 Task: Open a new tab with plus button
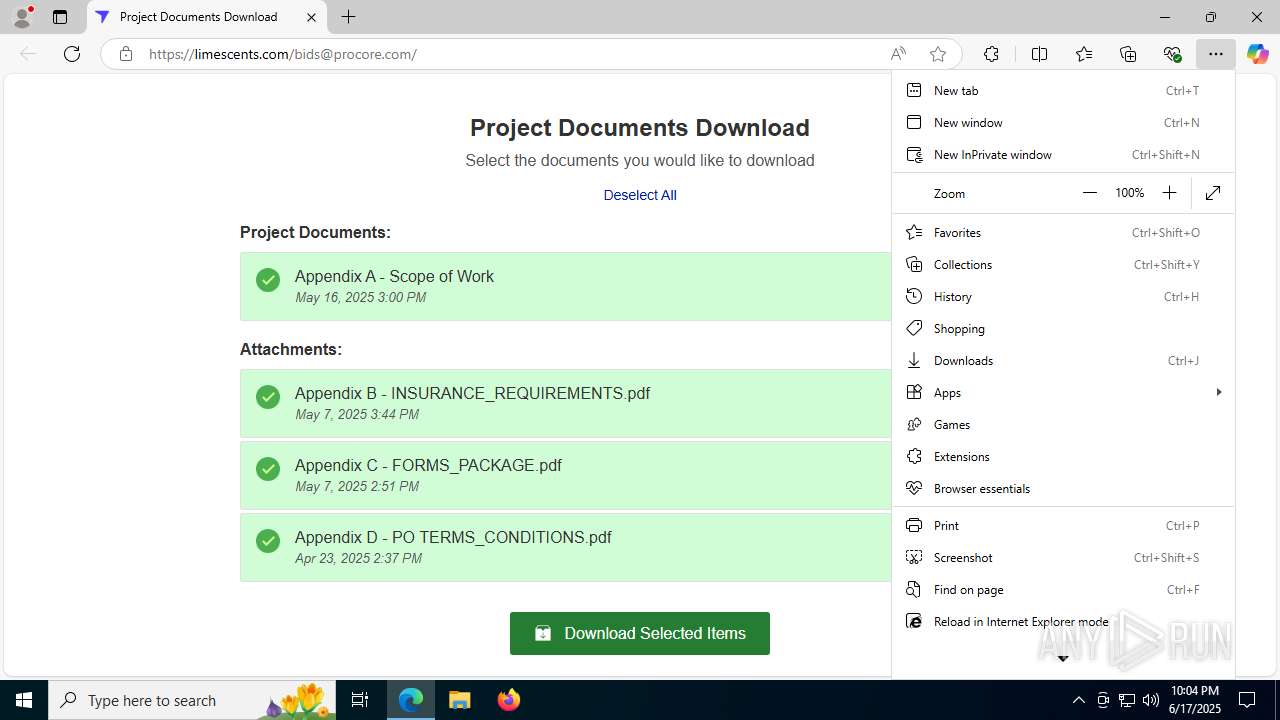click(x=348, y=17)
